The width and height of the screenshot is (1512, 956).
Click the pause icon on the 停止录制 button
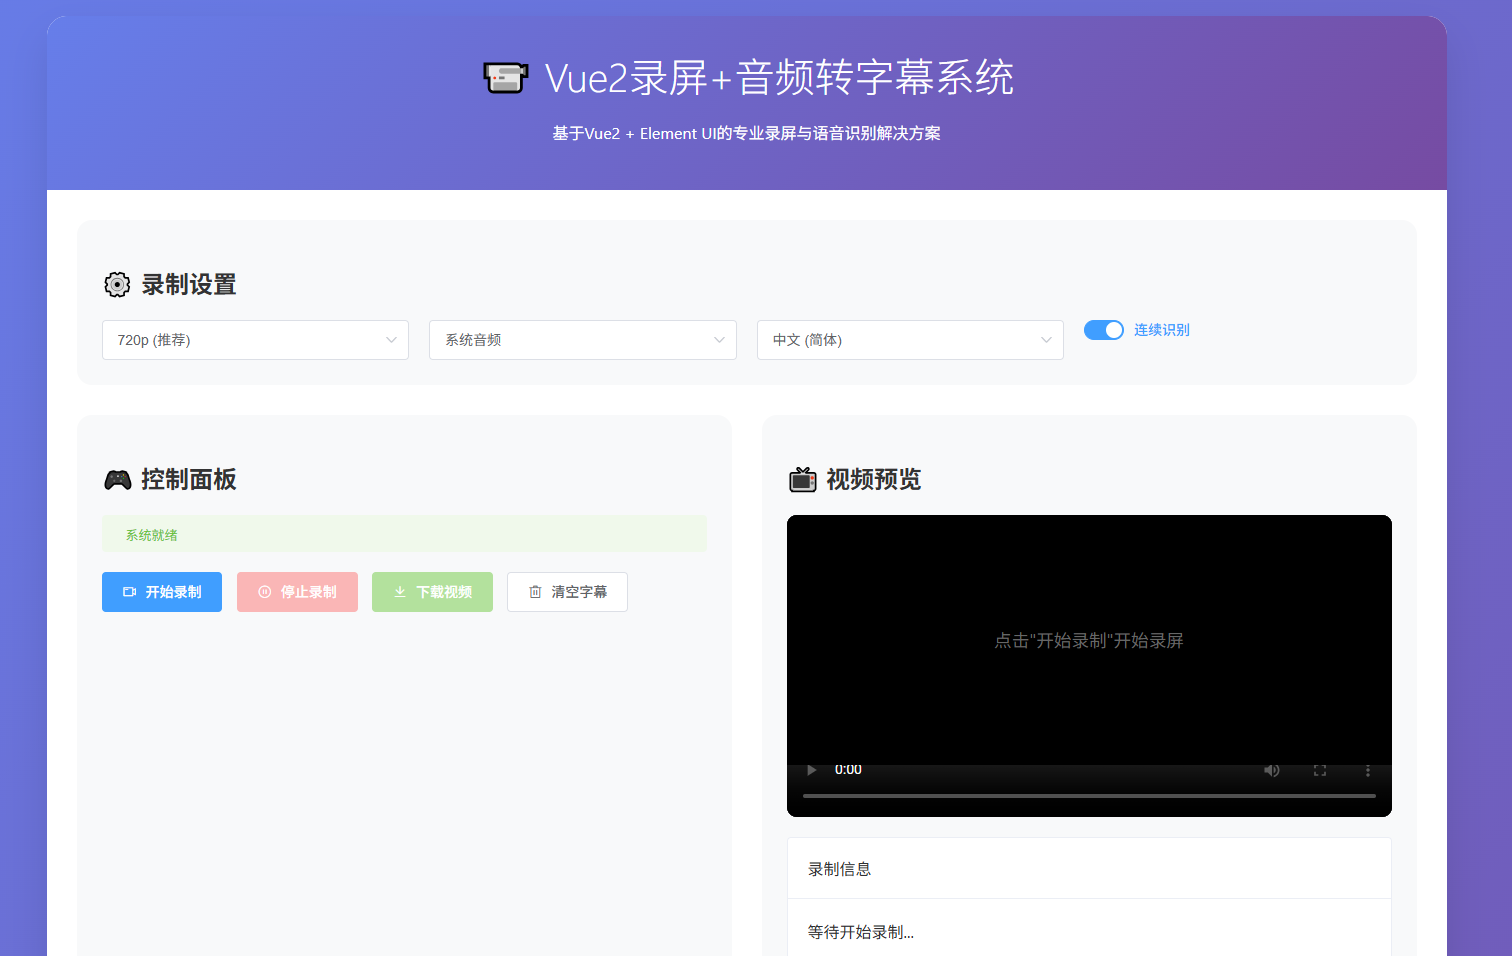263,592
